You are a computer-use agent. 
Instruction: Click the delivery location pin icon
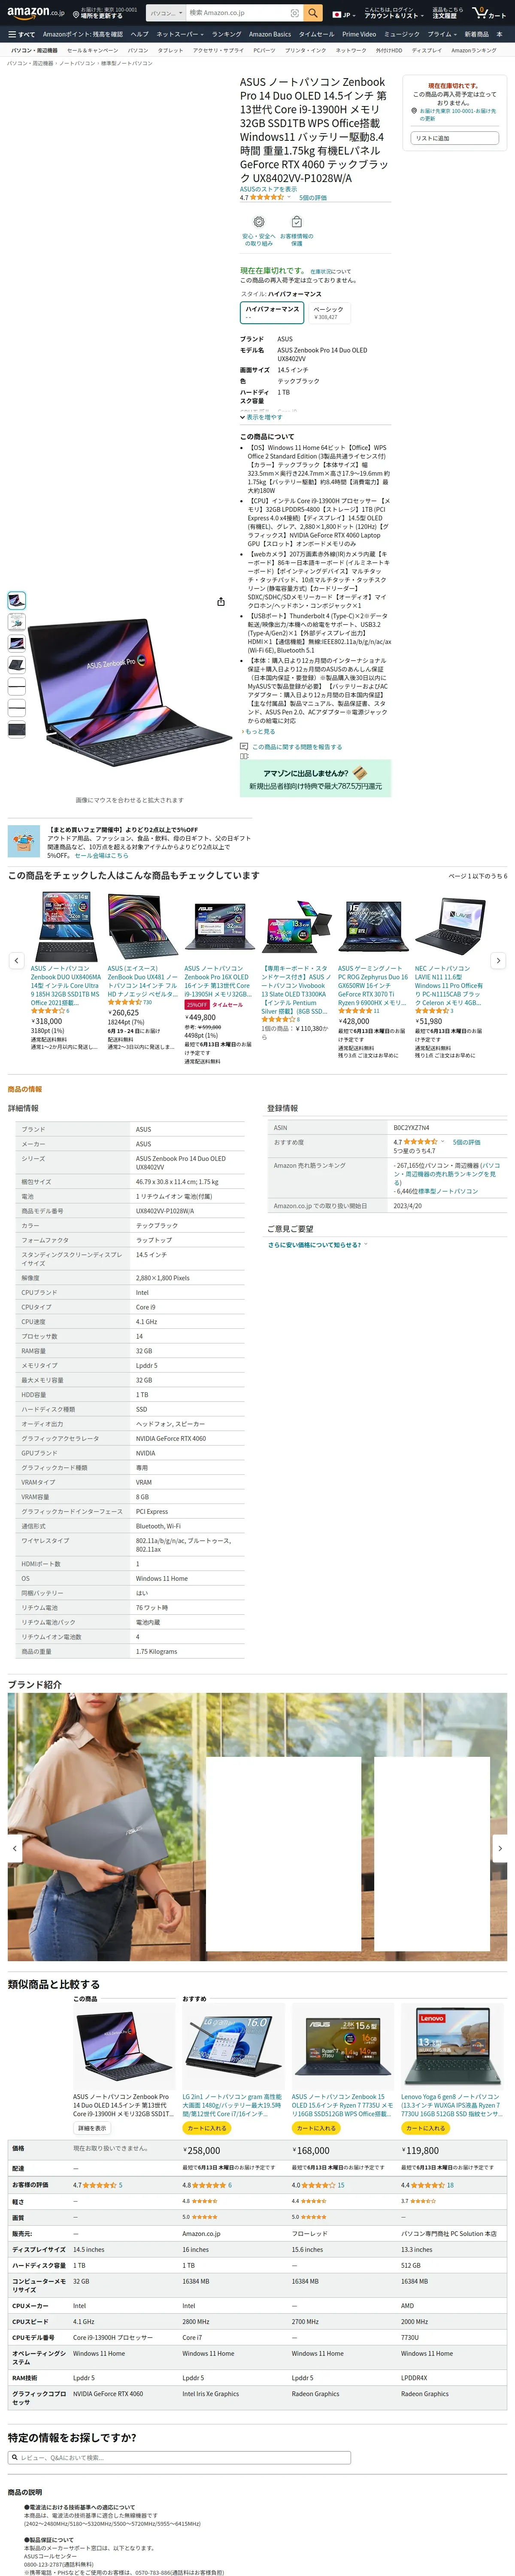click(x=415, y=111)
